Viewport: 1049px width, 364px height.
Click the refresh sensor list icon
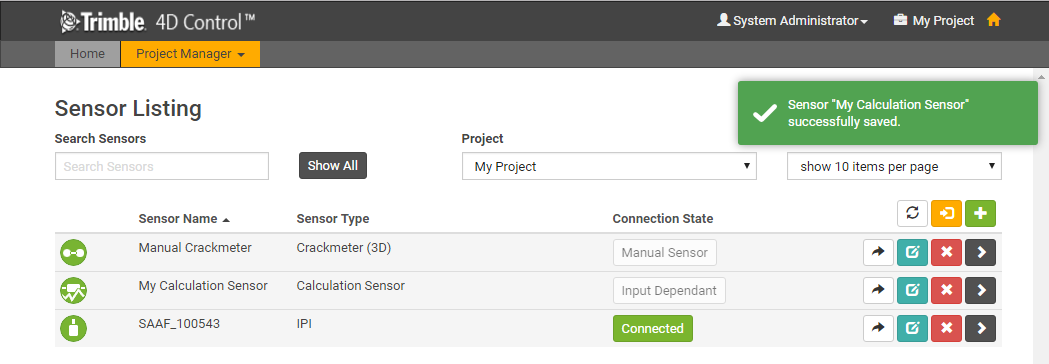pyautogui.click(x=913, y=213)
